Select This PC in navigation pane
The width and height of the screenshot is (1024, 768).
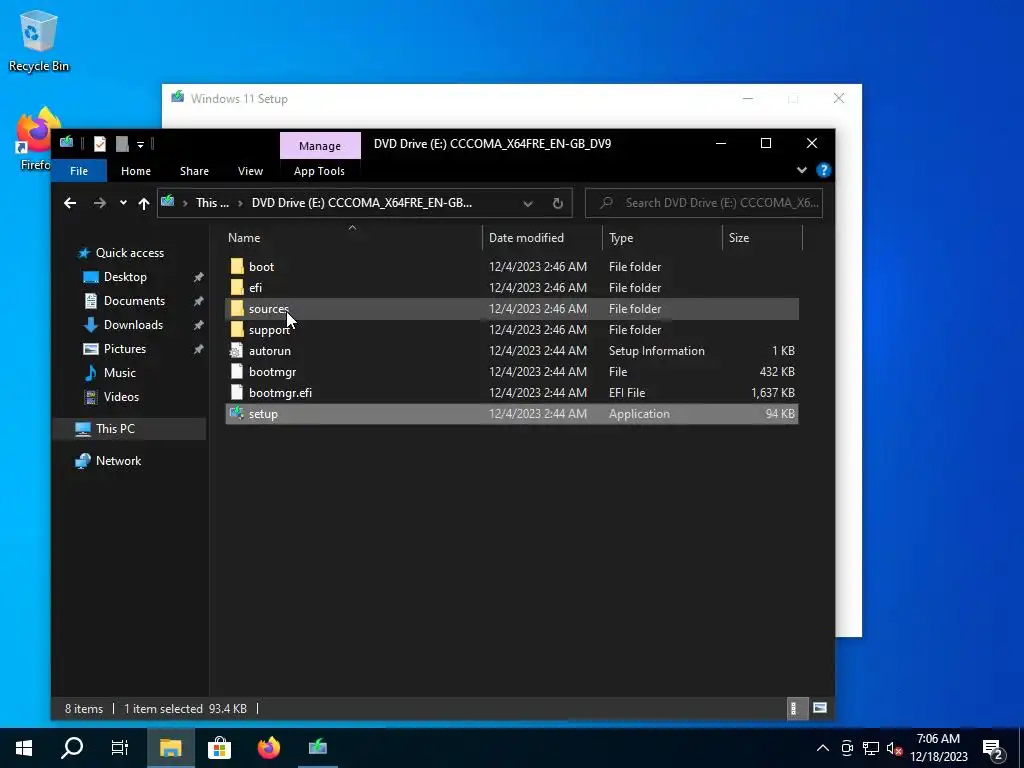tap(115, 429)
